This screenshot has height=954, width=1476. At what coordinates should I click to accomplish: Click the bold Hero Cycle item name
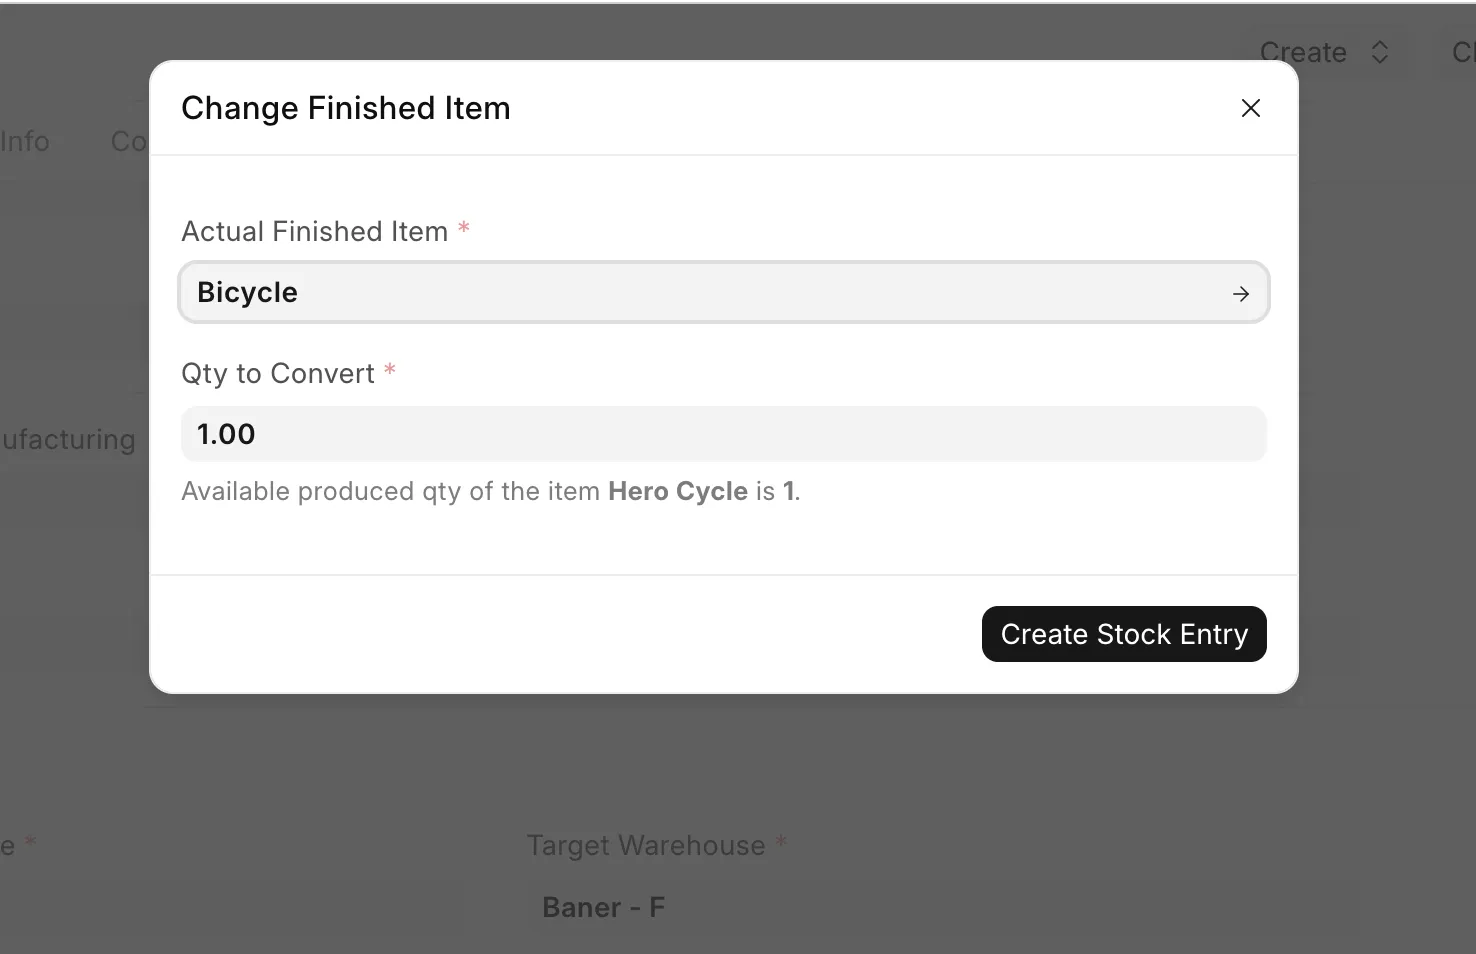[678, 491]
